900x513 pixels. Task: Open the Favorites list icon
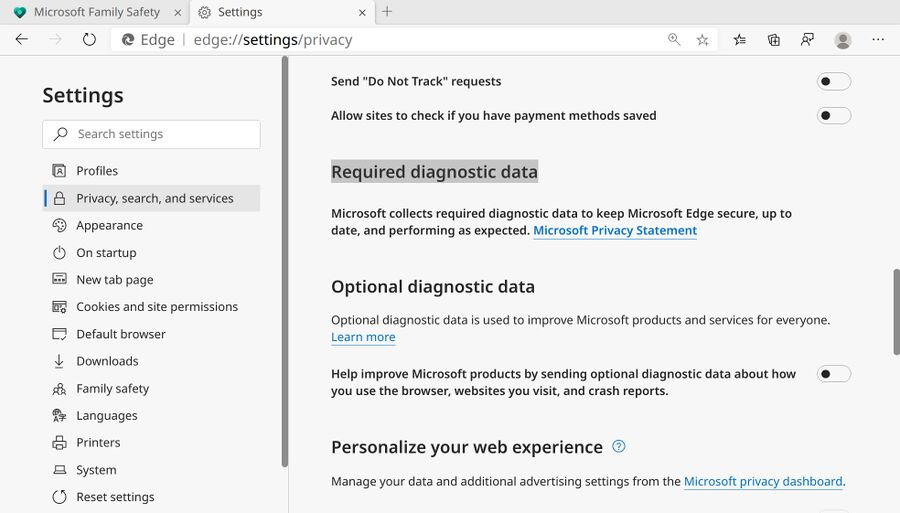(740, 40)
